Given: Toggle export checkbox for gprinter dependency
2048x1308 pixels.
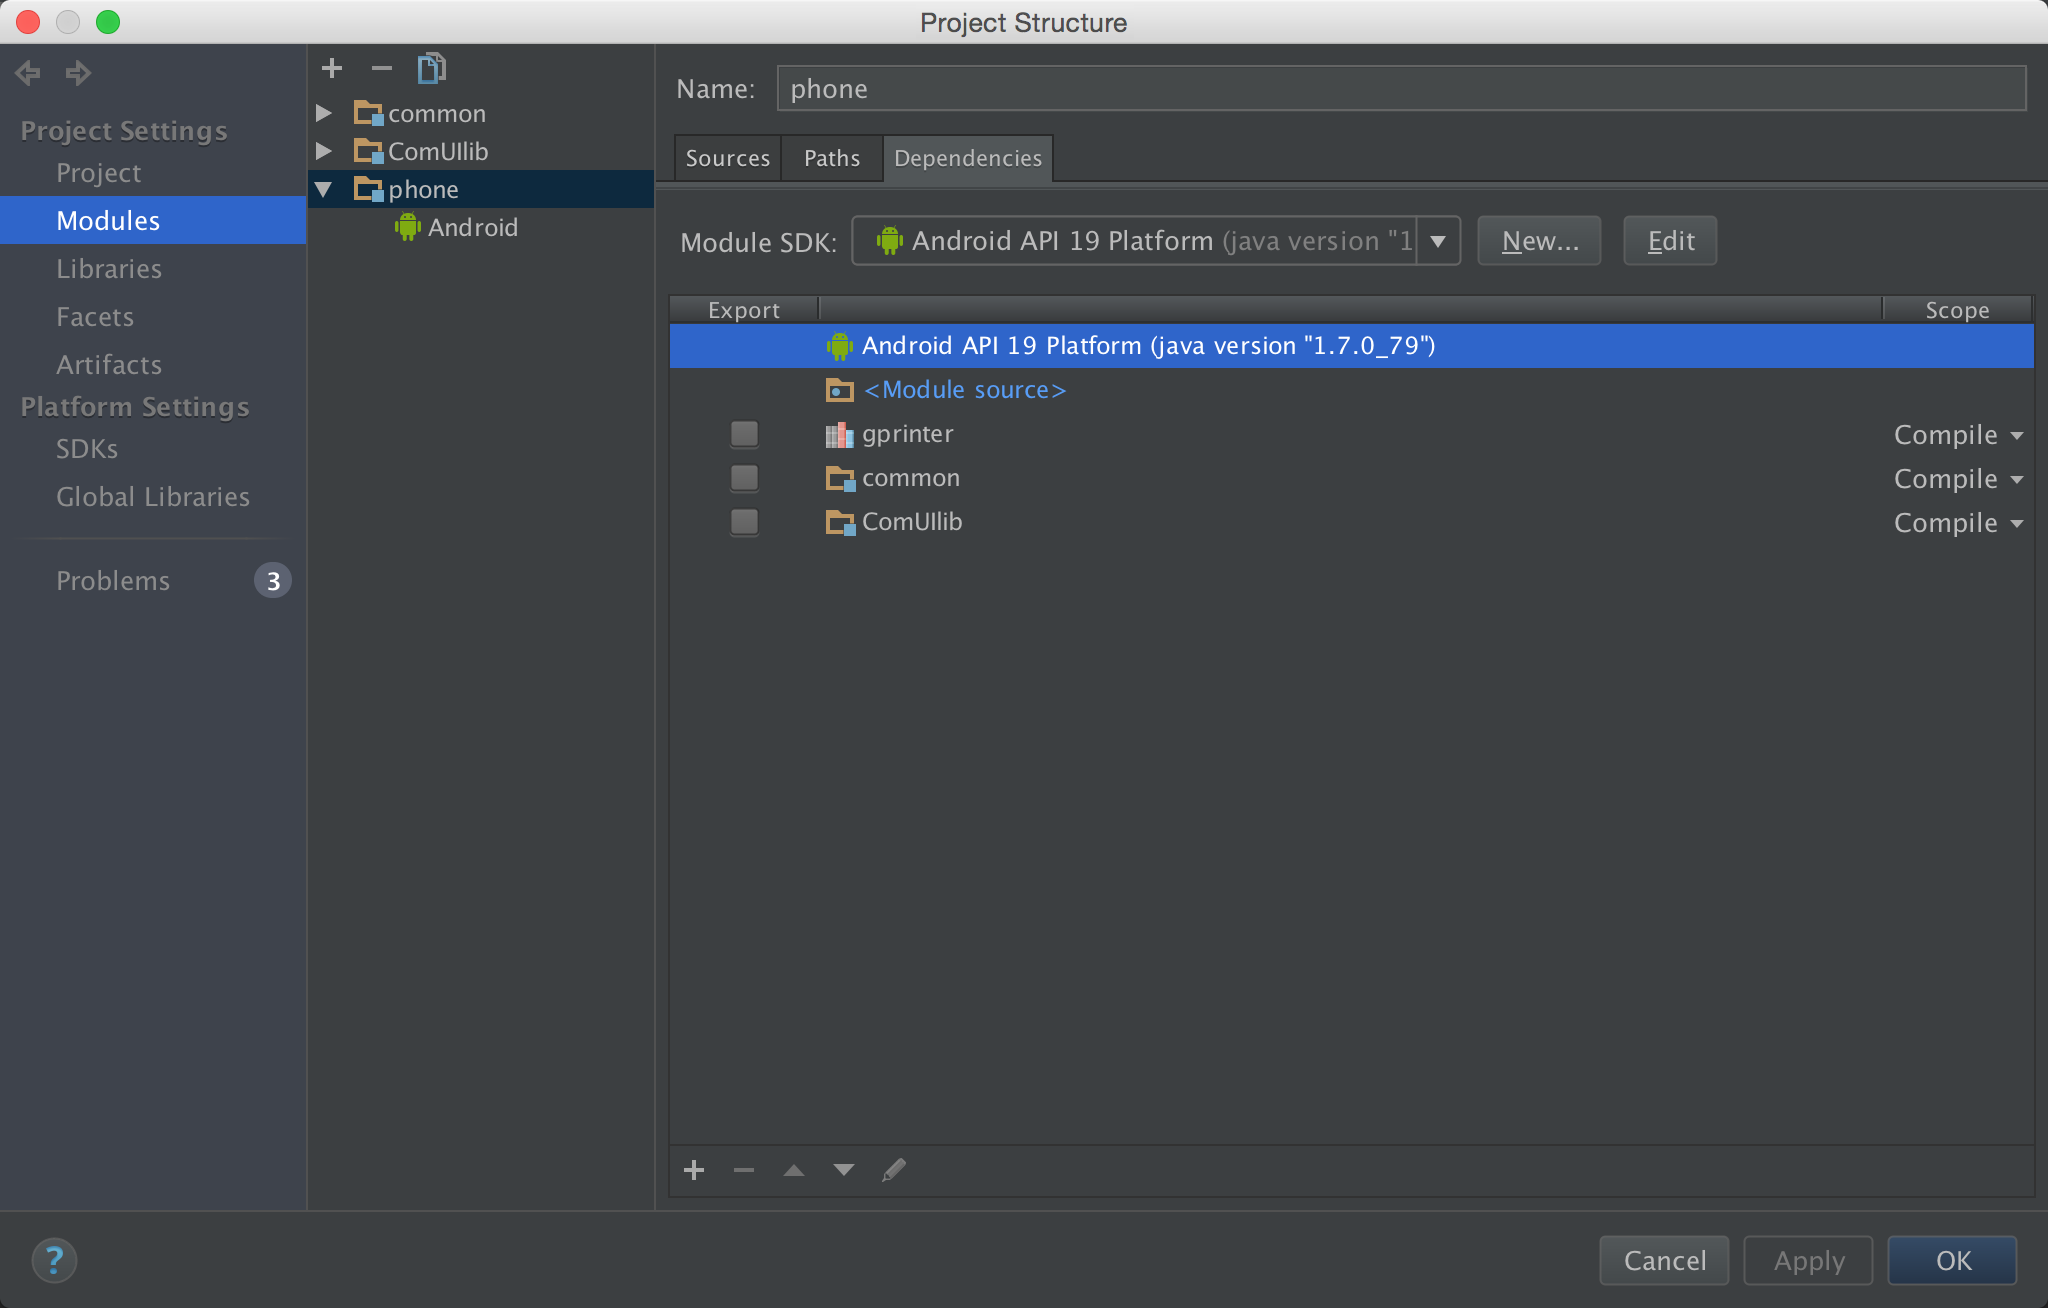Looking at the screenshot, I should point(745,433).
